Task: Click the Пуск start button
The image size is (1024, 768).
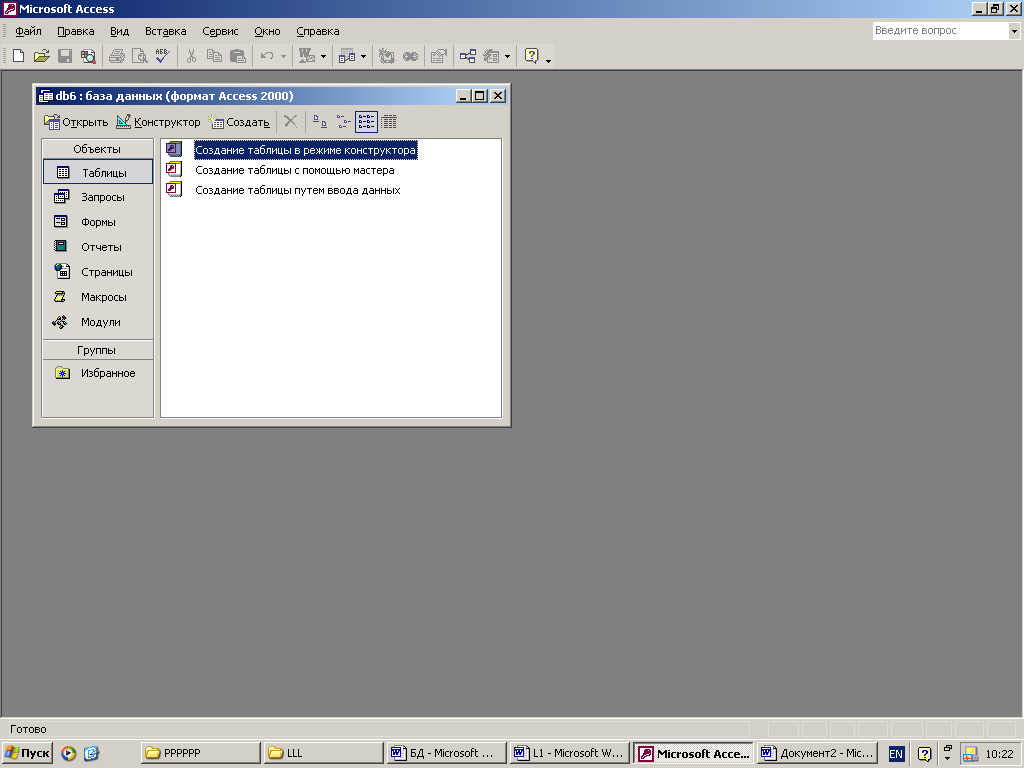Action: [x=27, y=753]
